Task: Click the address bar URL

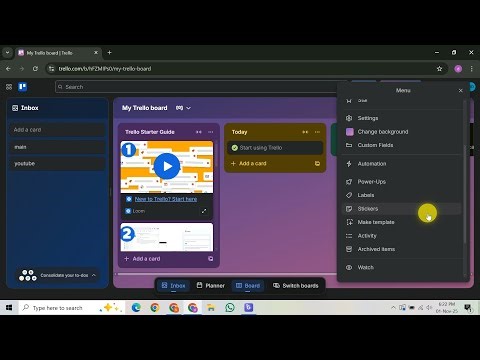Action: [105, 69]
